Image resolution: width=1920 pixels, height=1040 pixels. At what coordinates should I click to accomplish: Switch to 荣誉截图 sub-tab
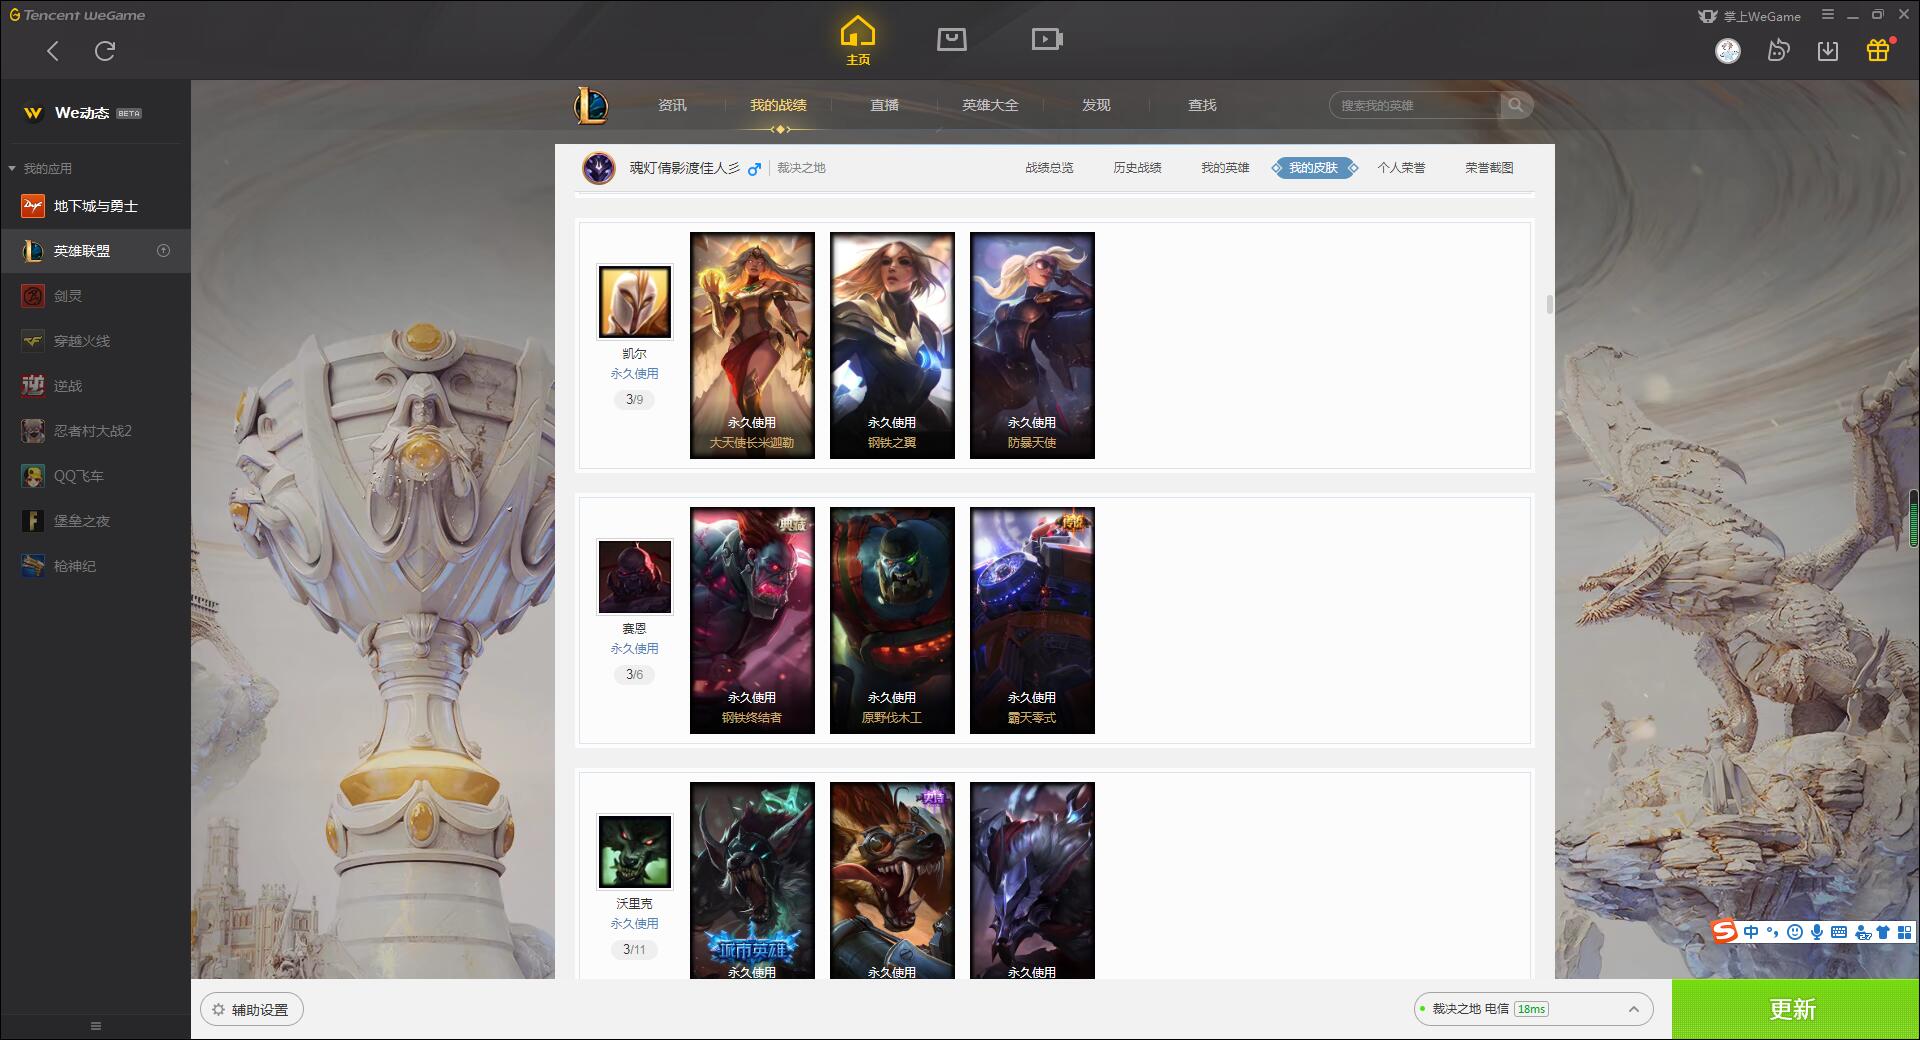pos(1489,168)
